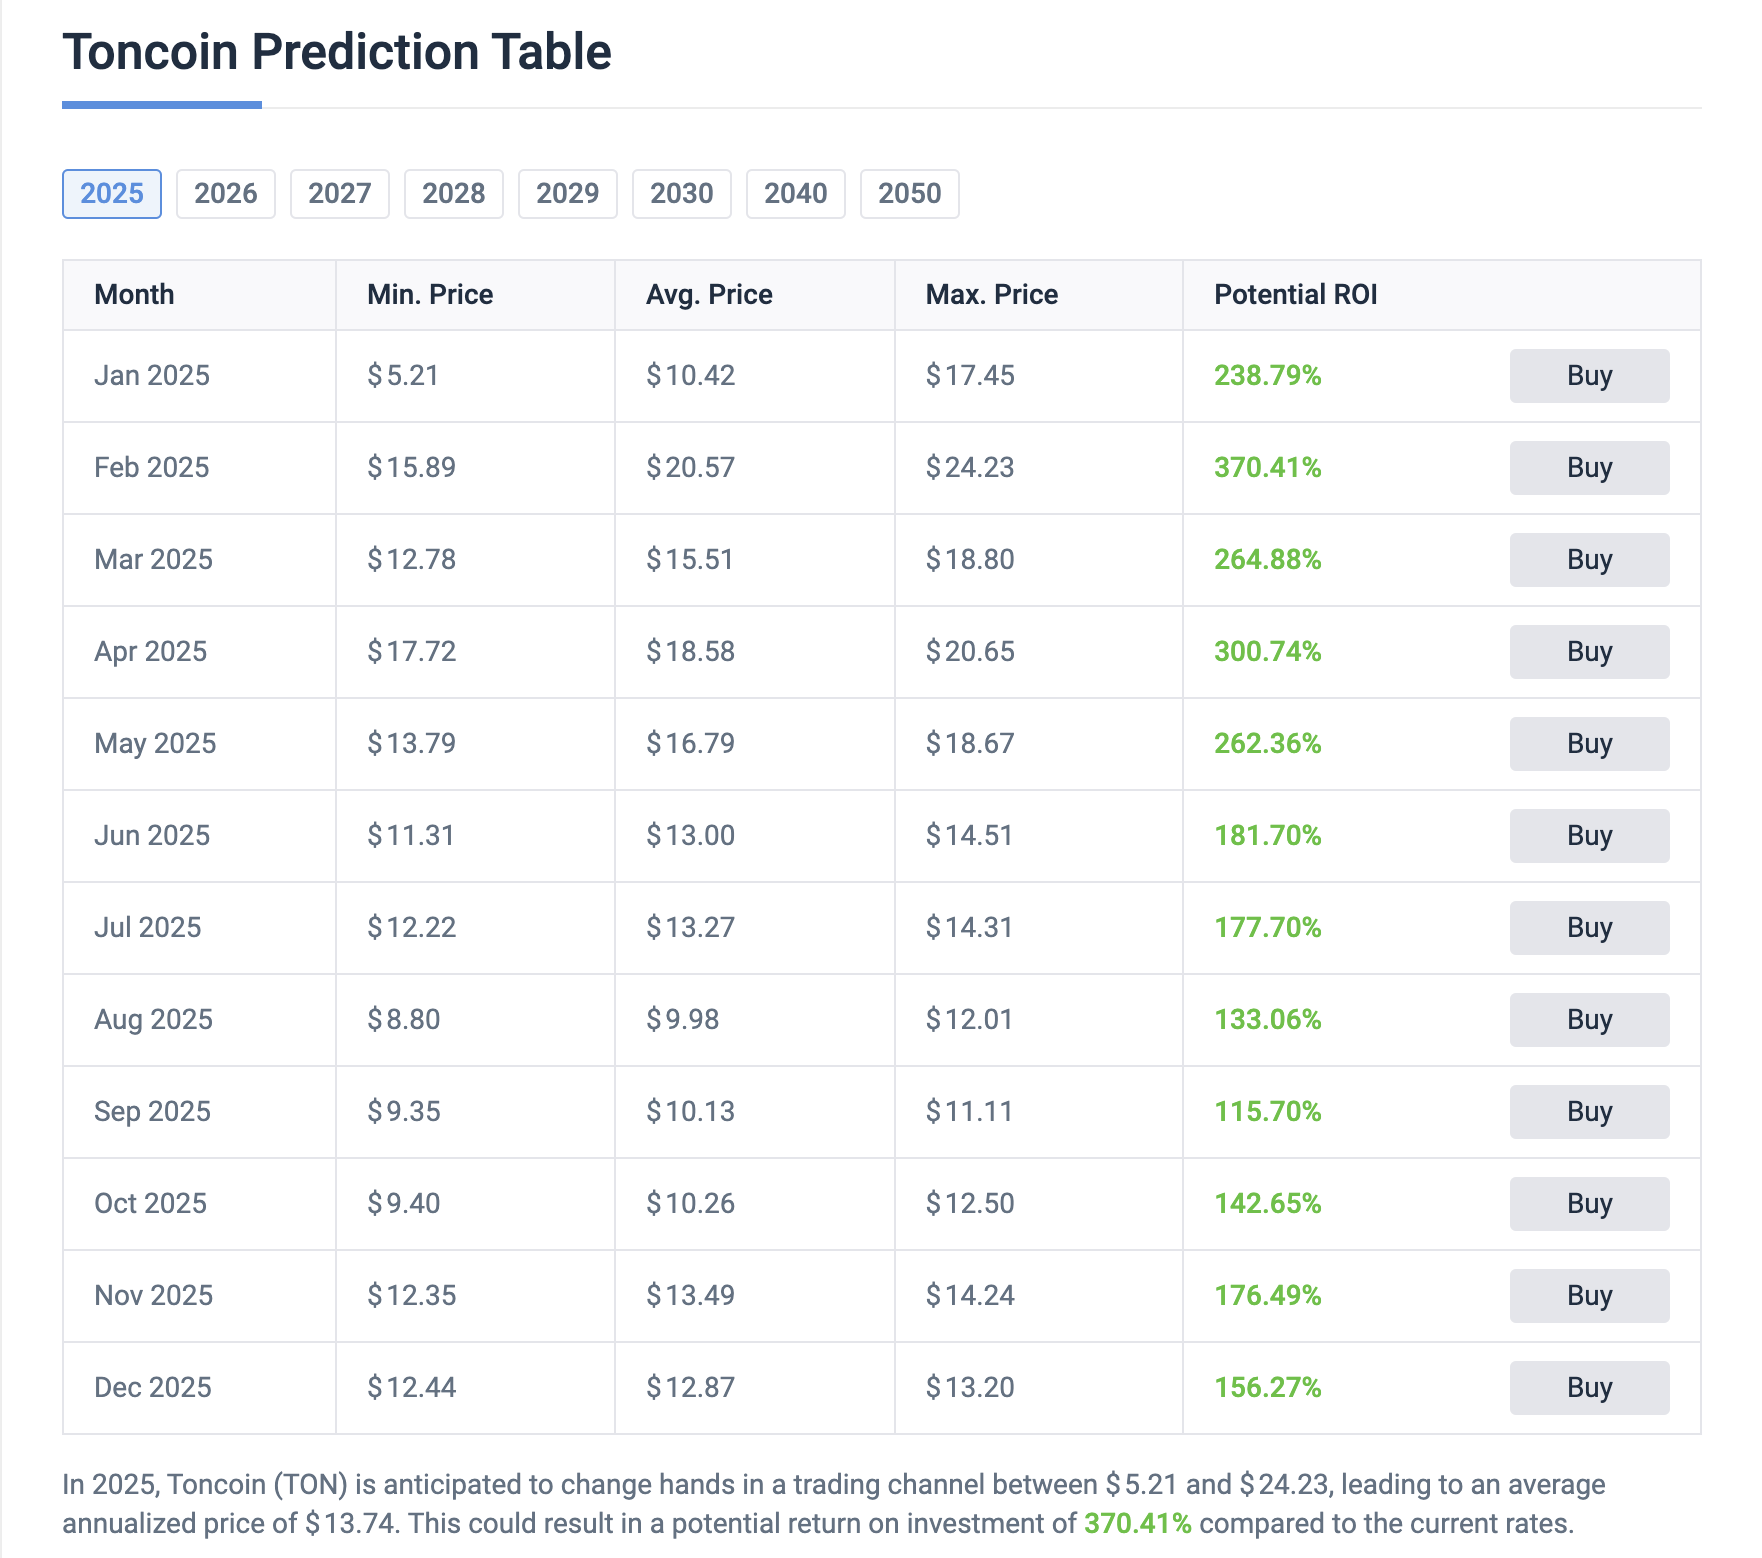This screenshot has height=1558, width=1762.
Task: Click the Buy button for Mar 2025
Action: pos(1589,560)
